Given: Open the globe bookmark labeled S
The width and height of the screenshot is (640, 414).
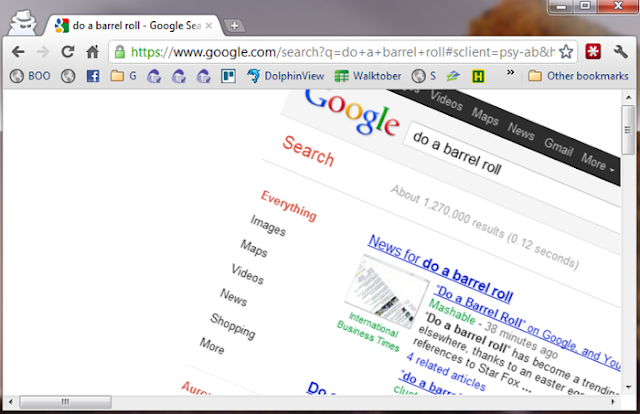Looking at the screenshot, I should point(424,76).
